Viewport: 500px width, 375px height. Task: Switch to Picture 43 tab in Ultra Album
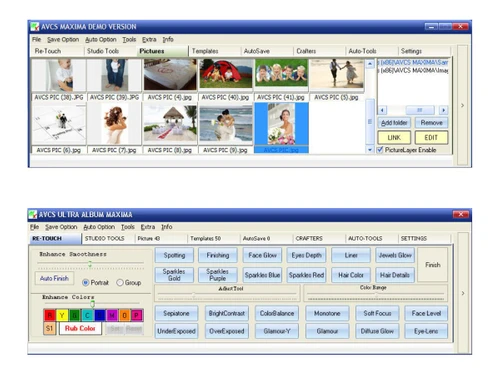(161, 239)
